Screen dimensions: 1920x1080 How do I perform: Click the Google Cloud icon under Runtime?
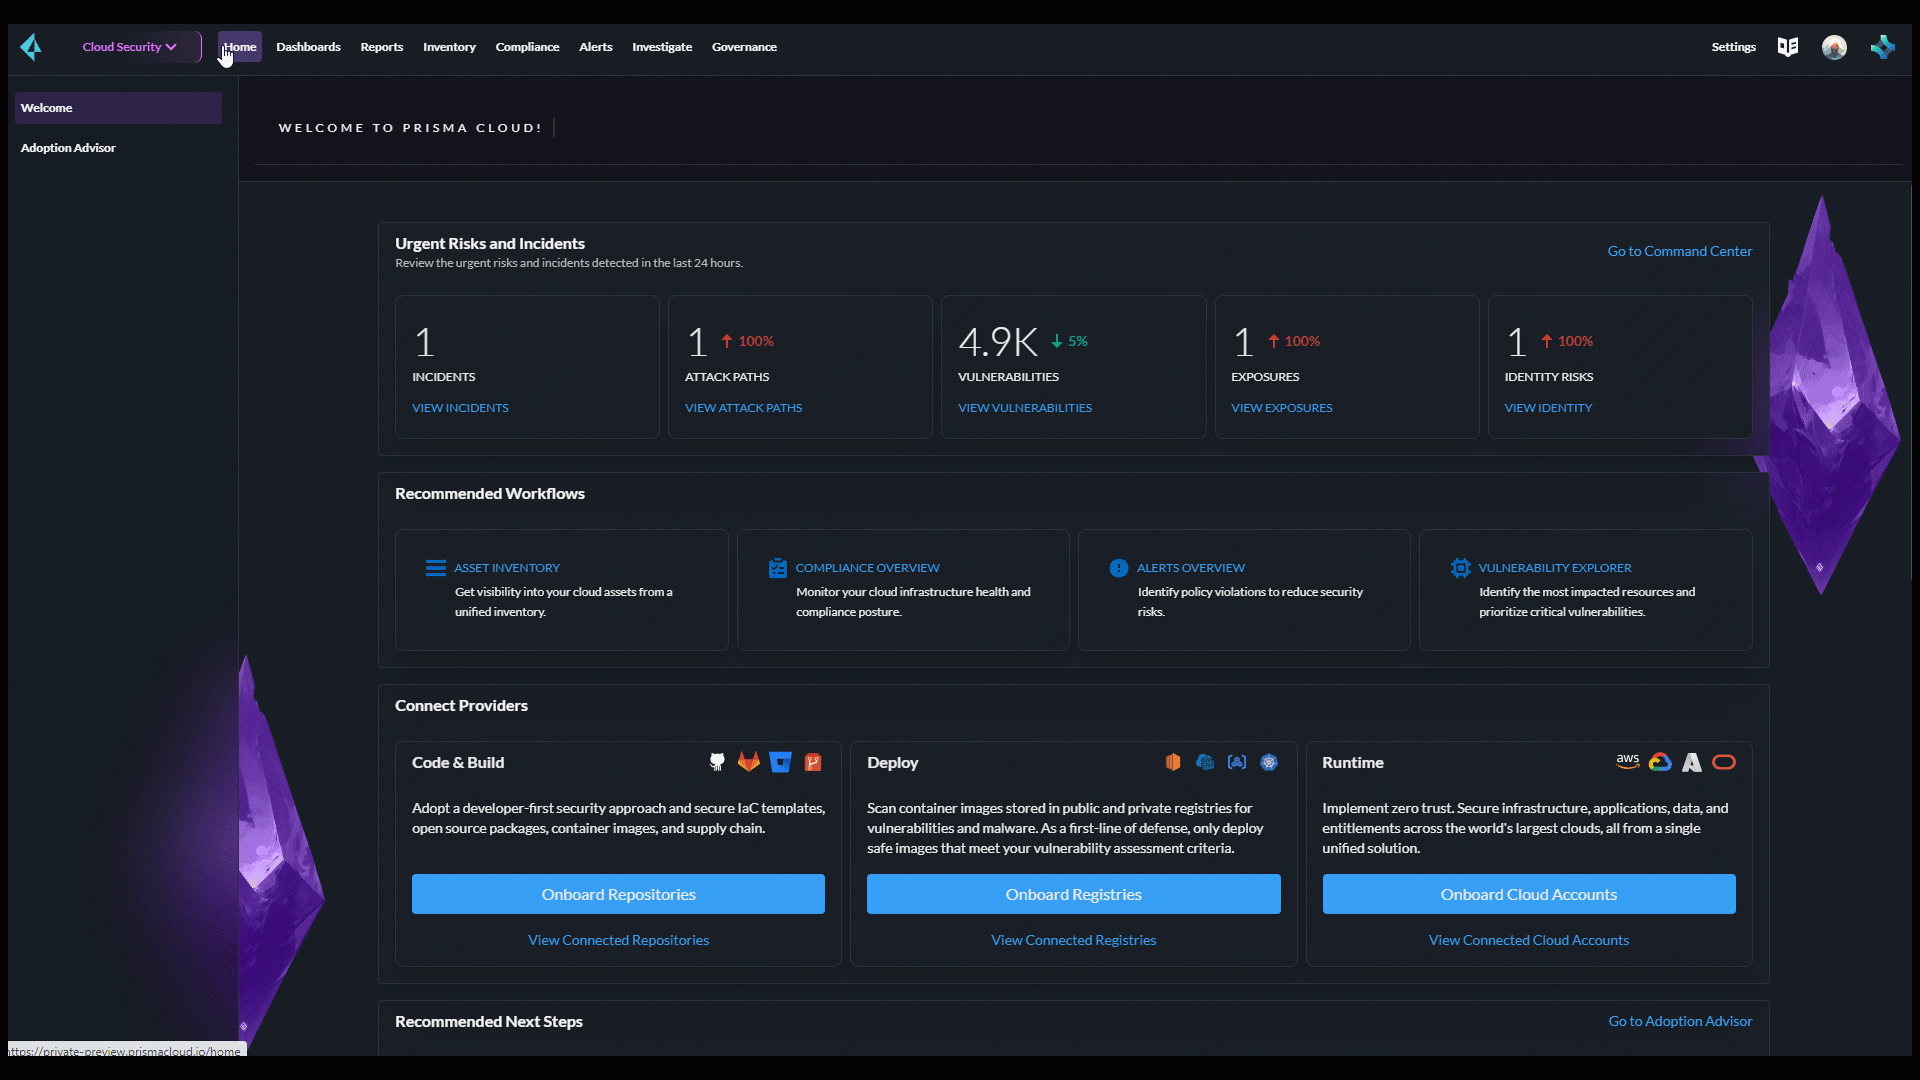click(x=1660, y=761)
